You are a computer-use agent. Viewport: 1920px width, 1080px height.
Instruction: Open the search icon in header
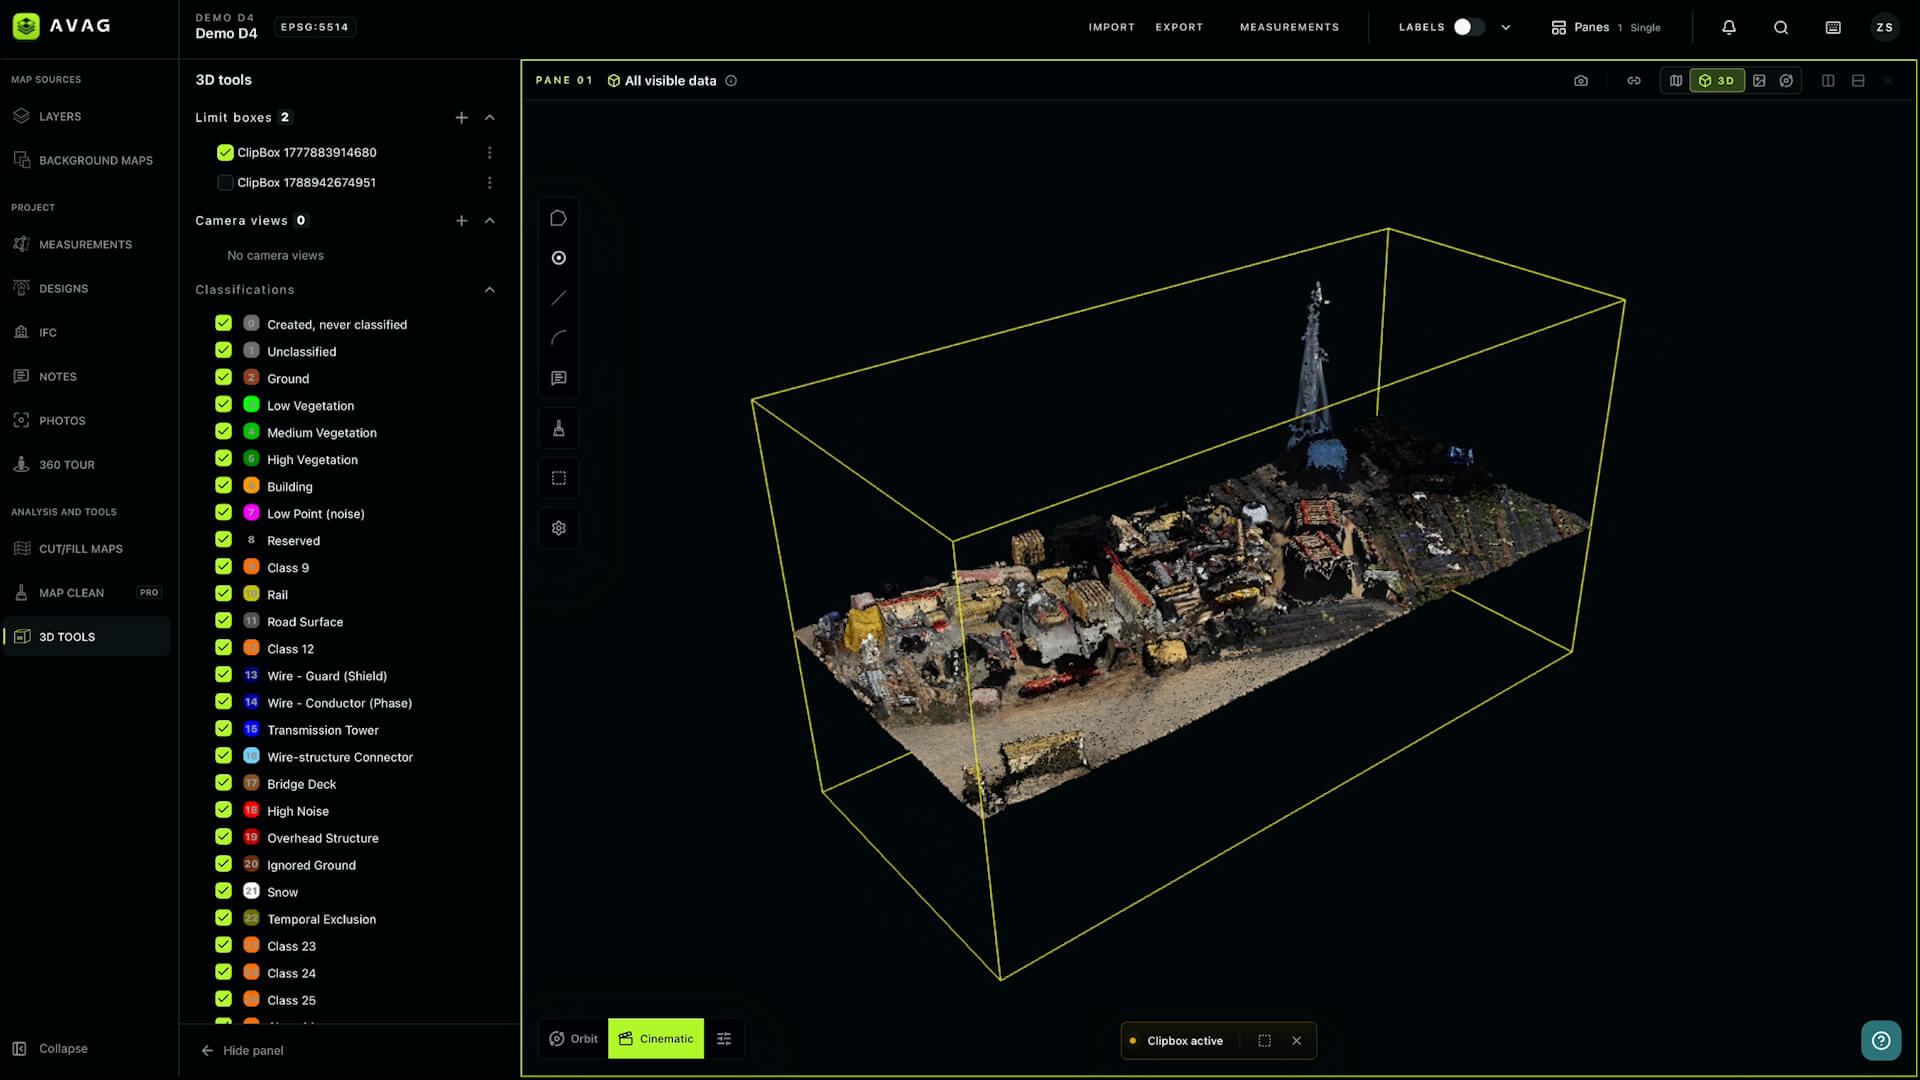coord(1781,28)
